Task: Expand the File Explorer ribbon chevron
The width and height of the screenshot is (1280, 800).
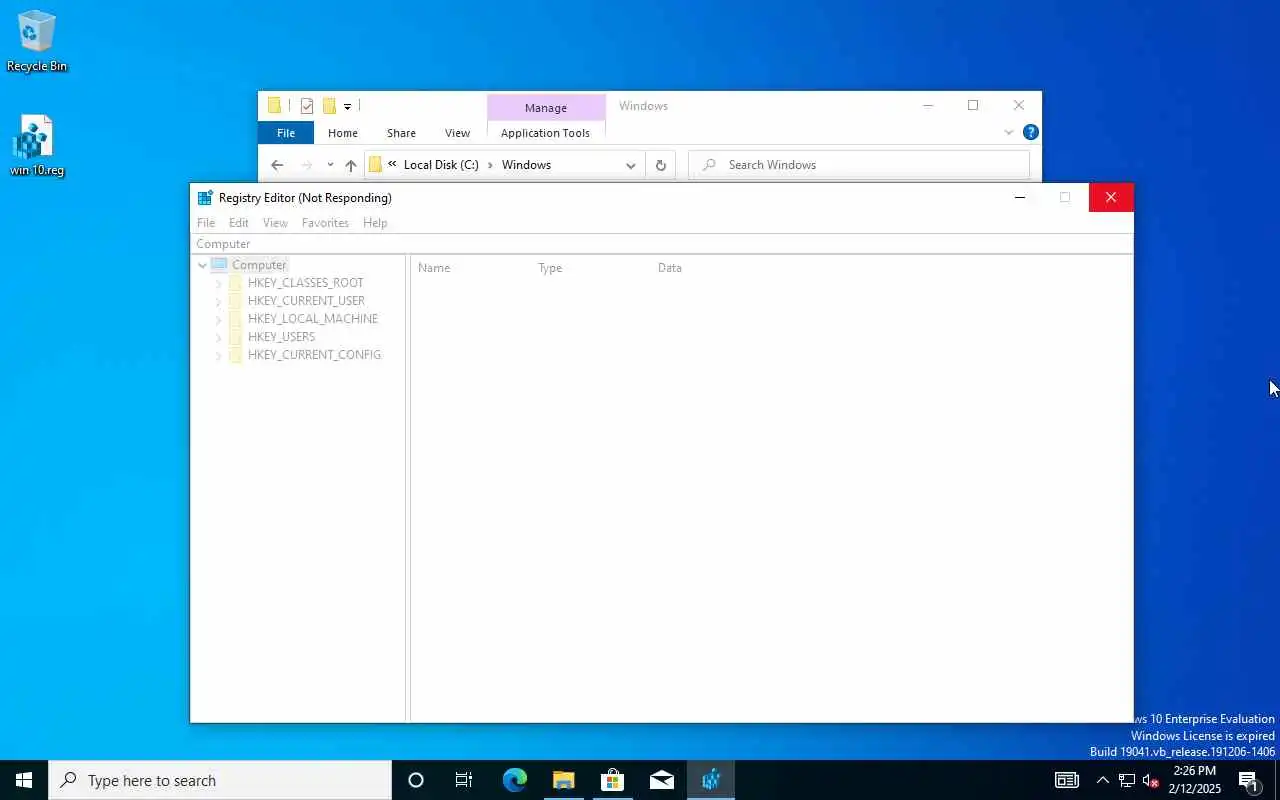Action: coord(1008,132)
